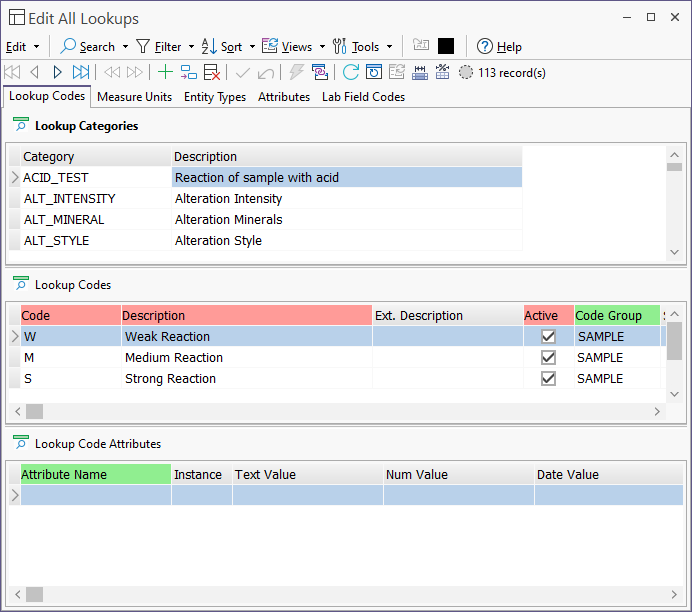The width and height of the screenshot is (692, 612).
Task: Click the duplicate record icon
Action: coord(188,72)
